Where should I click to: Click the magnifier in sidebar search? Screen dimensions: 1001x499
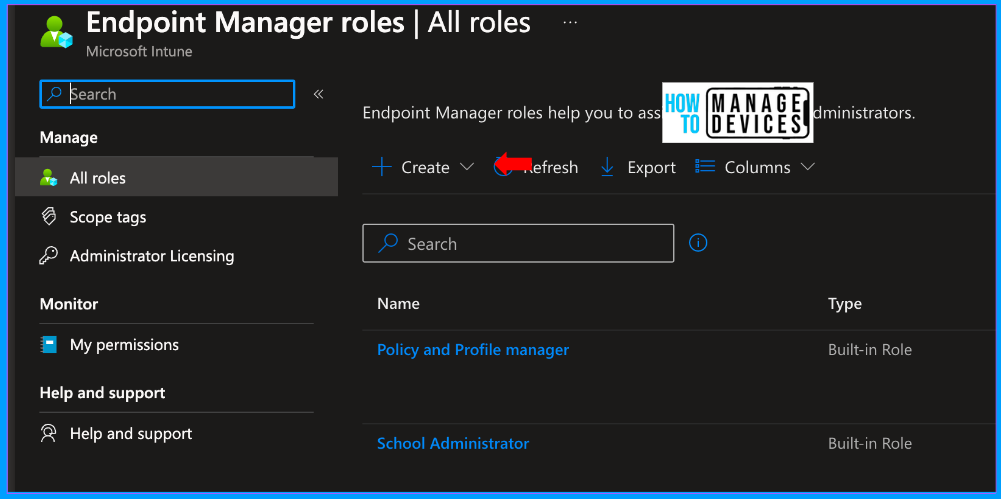point(55,94)
